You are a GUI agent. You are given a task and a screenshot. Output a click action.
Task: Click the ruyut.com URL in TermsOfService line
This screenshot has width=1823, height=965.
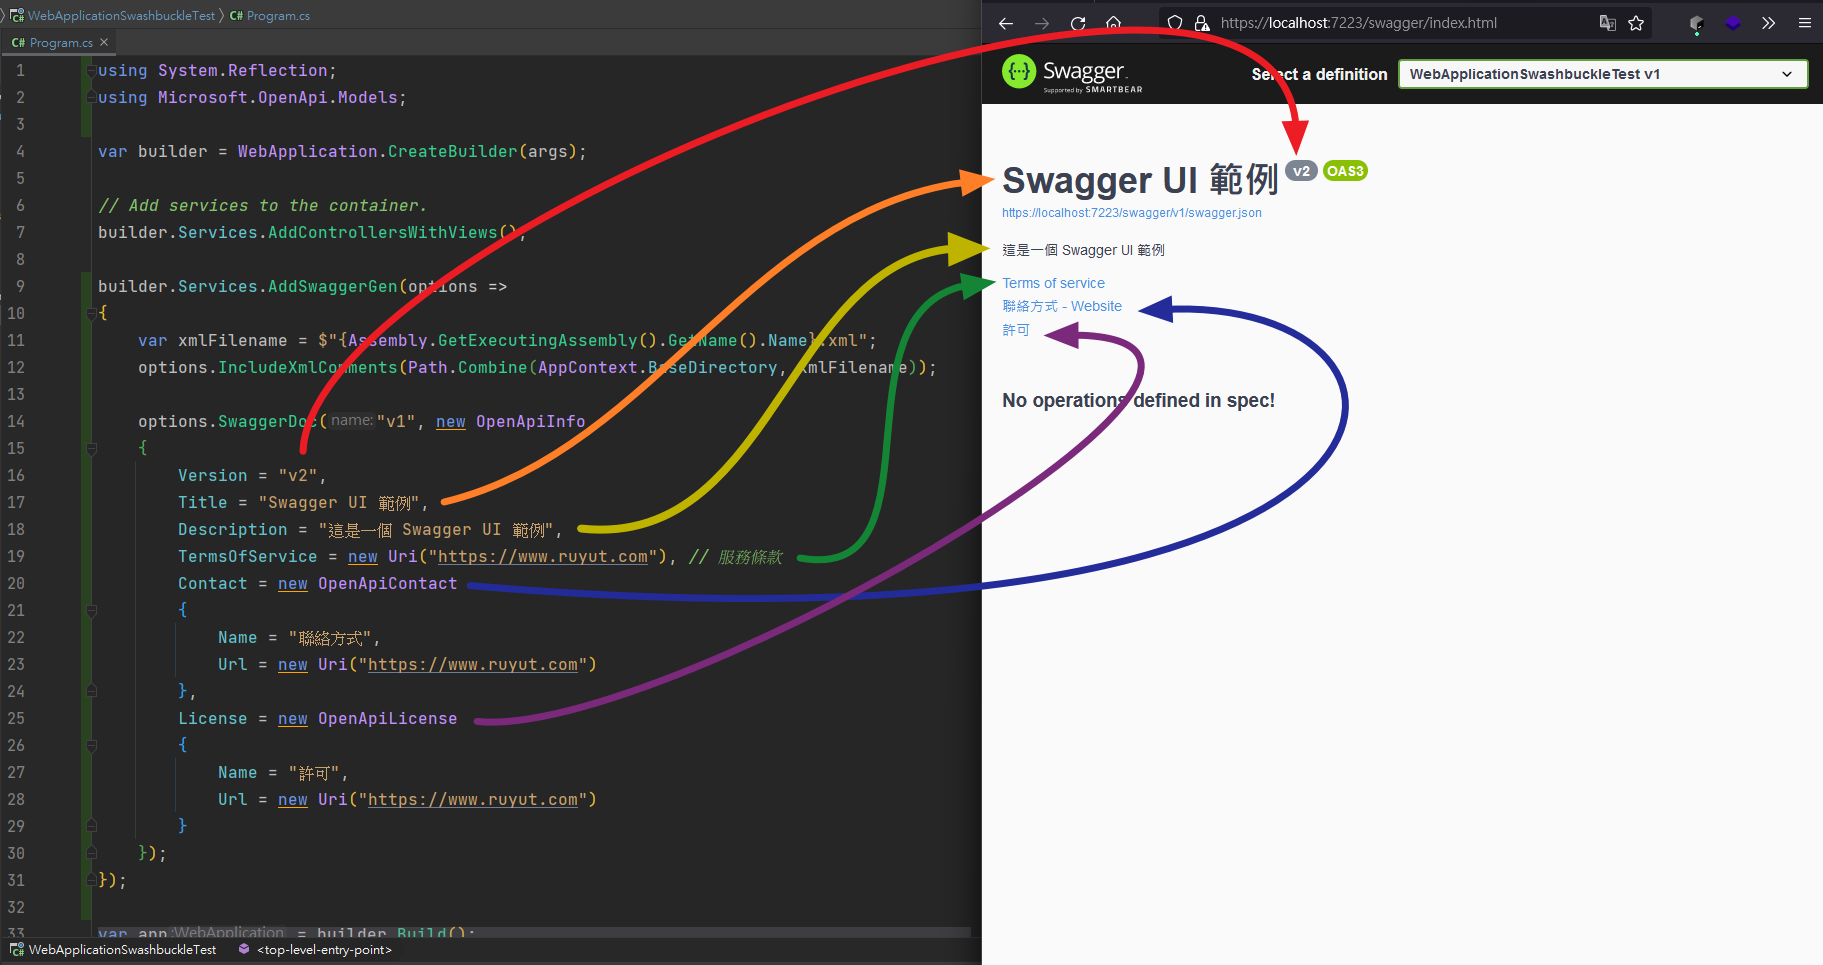pos(543,557)
